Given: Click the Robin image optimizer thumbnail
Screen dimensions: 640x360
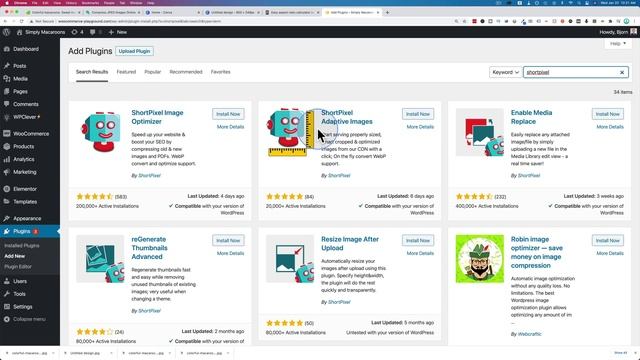Looking at the screenshot, I should [480, 259].
